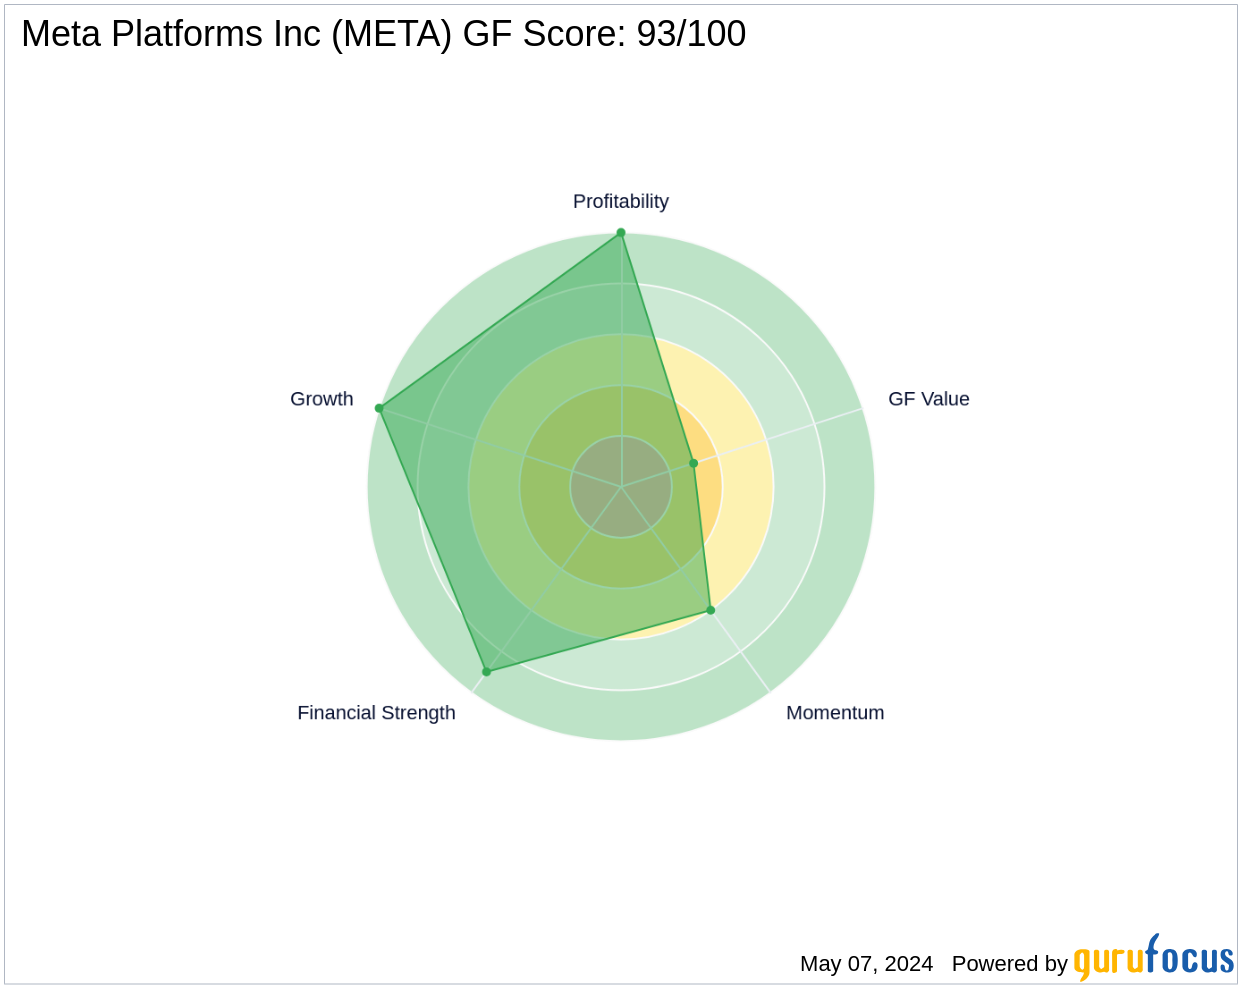Click the Meta Platforms GF Score title
This screenshot has width=1242, height=988.
coord(383,34)
